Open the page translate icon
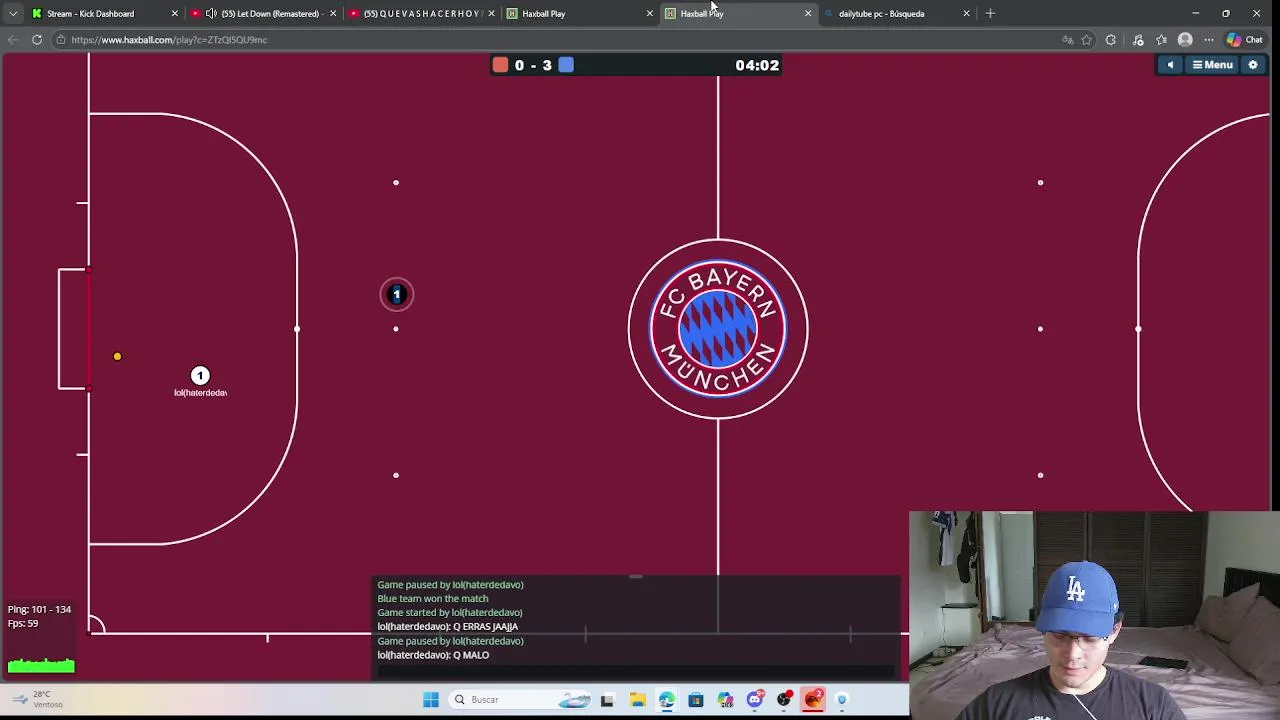 click(1067, 40)
